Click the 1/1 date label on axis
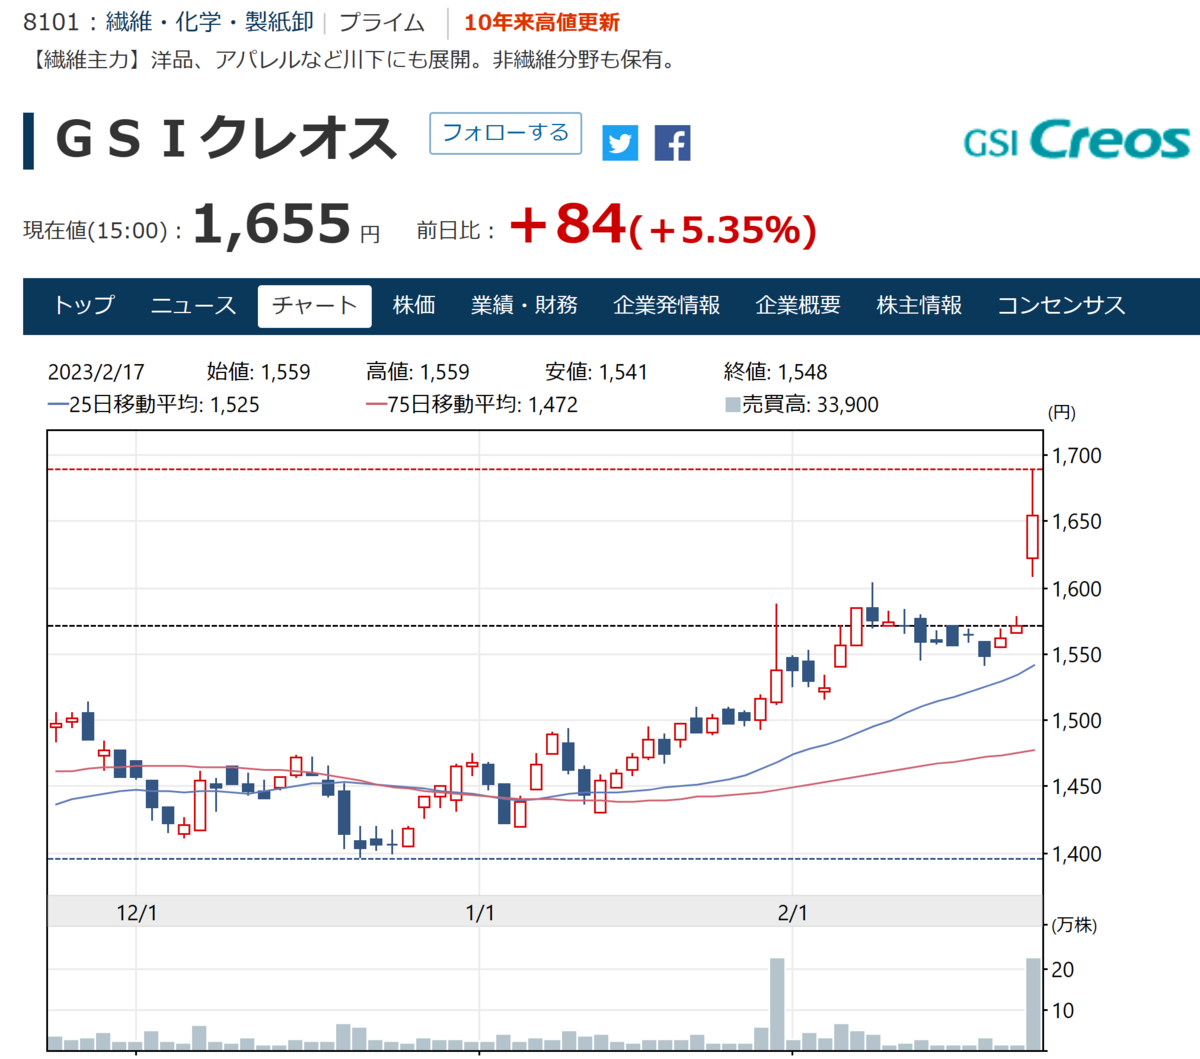Image resolution: width=1200 pixels, height=1059 pixels. click(x=480, y=913)
